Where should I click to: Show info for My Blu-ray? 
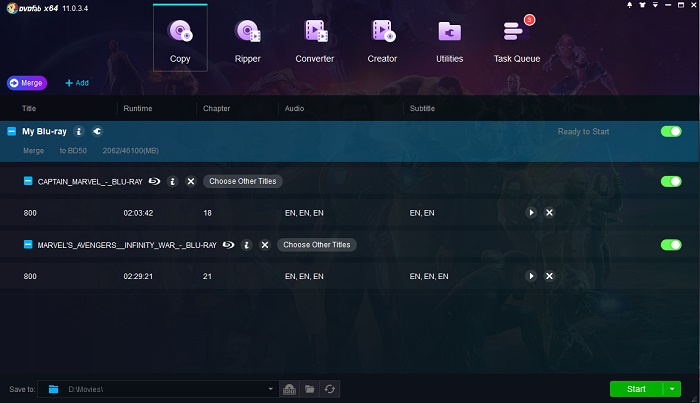[x=79, y=131]
